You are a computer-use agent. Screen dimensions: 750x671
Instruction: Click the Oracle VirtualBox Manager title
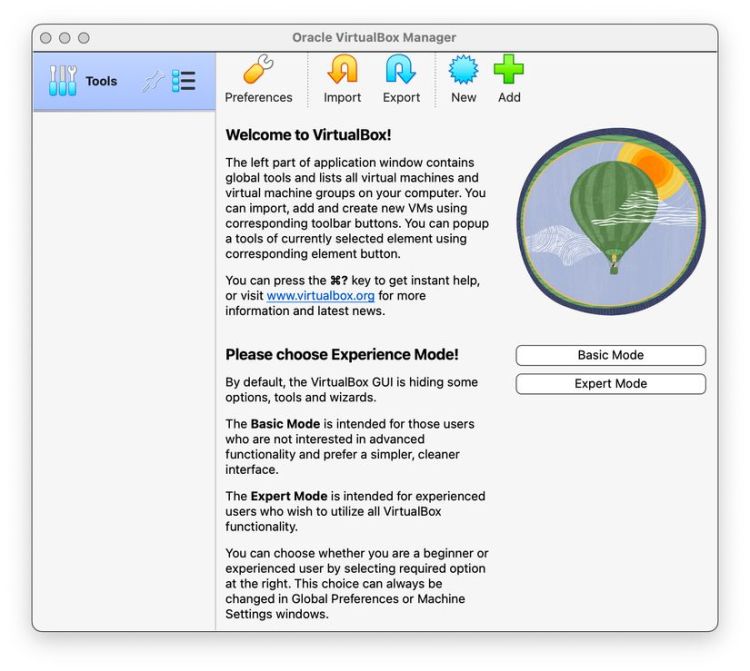[x=374, y=37]
